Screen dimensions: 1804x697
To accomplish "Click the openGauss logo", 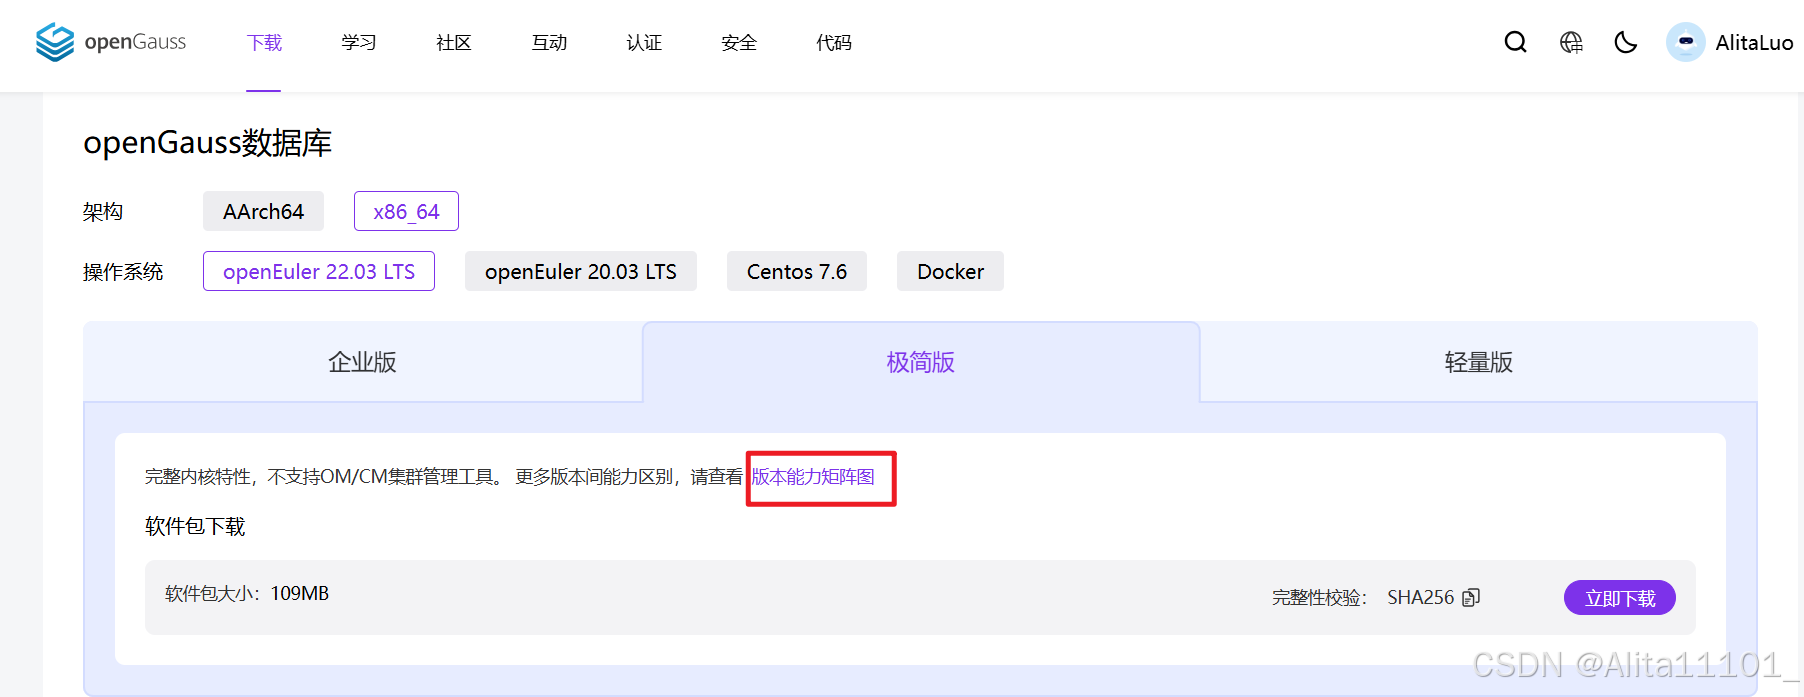I will [x=111, y=42].
